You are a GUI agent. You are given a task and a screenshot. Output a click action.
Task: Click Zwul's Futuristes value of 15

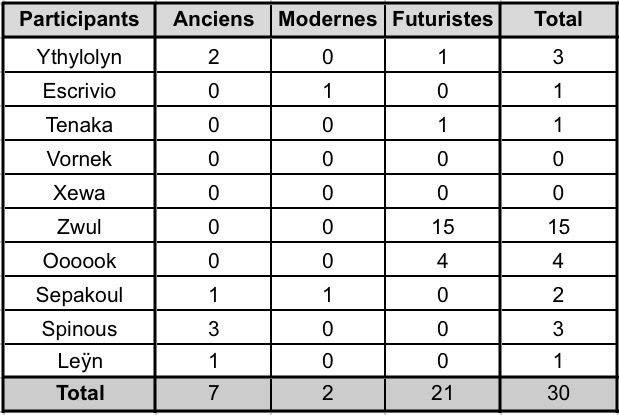tap(442, 227)
